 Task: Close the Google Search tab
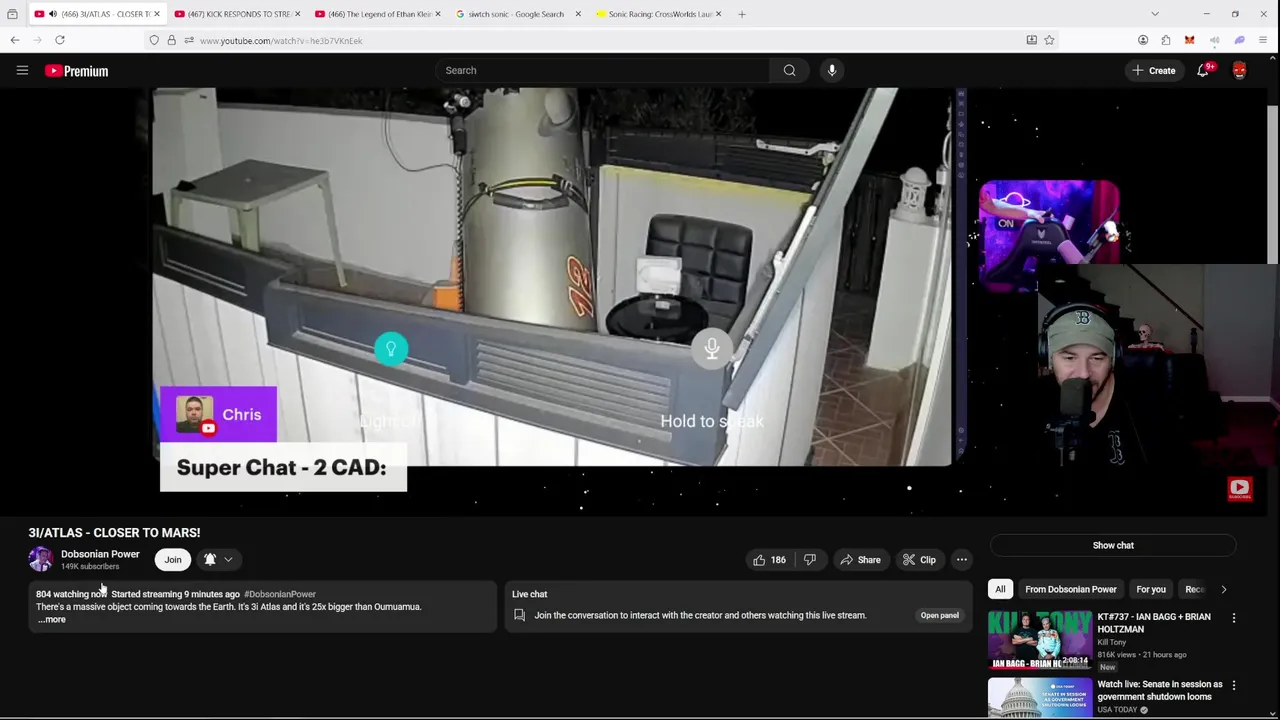point(577,14)
